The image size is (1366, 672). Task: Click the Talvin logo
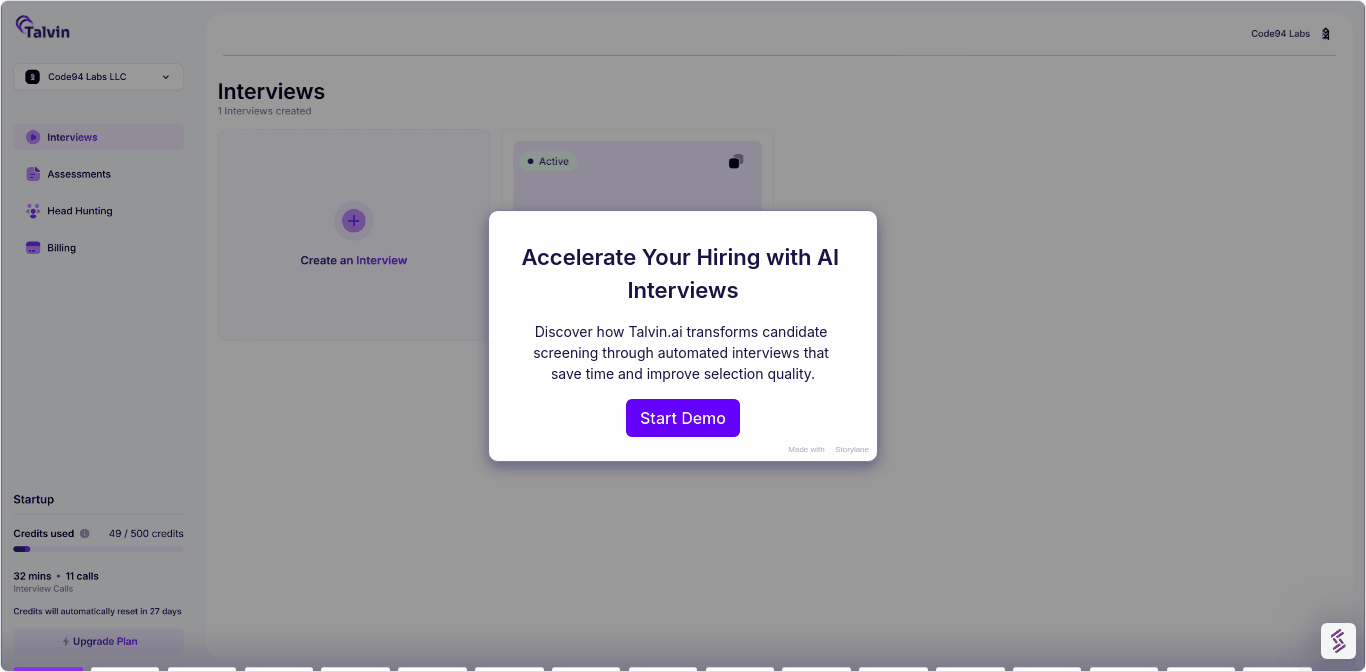coord(42,27)
